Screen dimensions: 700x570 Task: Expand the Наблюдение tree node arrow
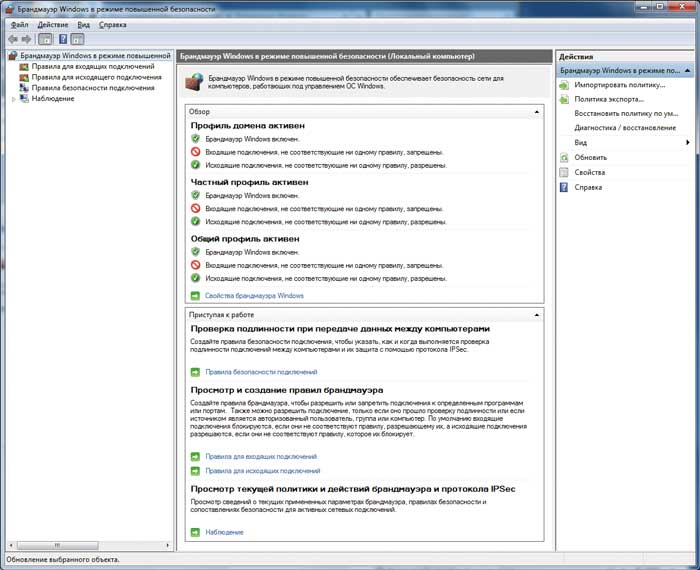(14, 99)
